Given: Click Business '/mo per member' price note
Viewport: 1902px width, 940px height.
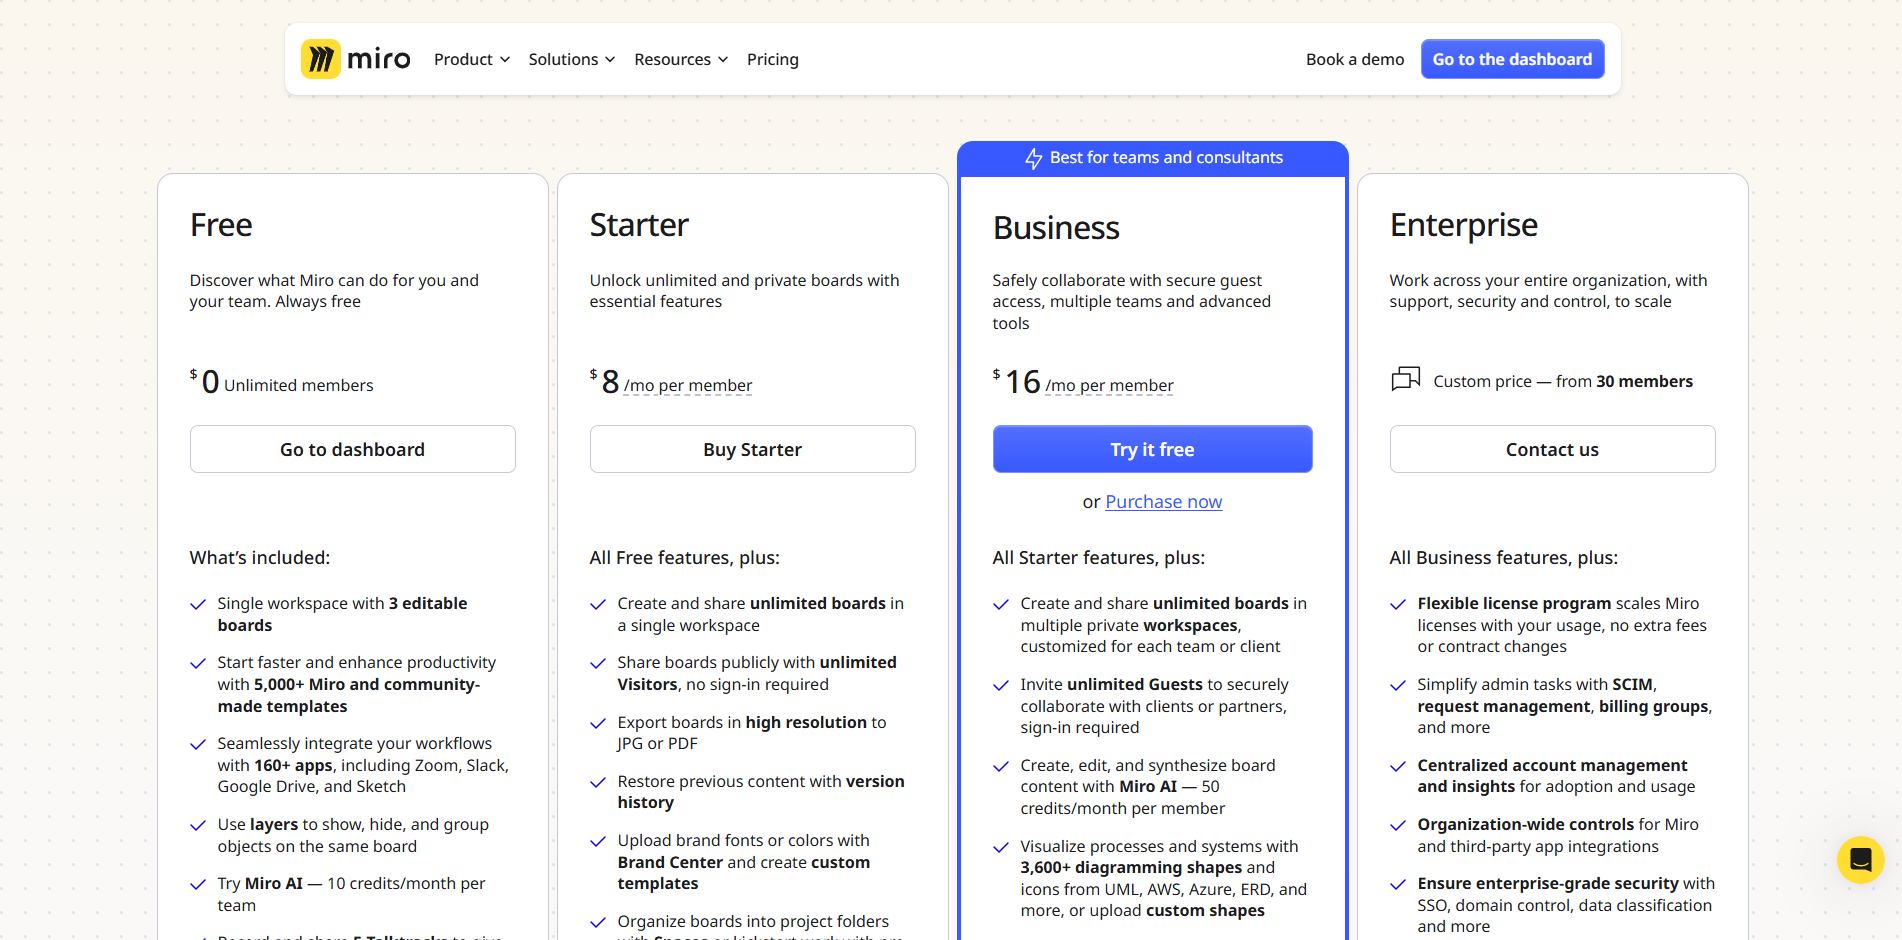Looking at the screenshot, I should (x=1109, y=385).
